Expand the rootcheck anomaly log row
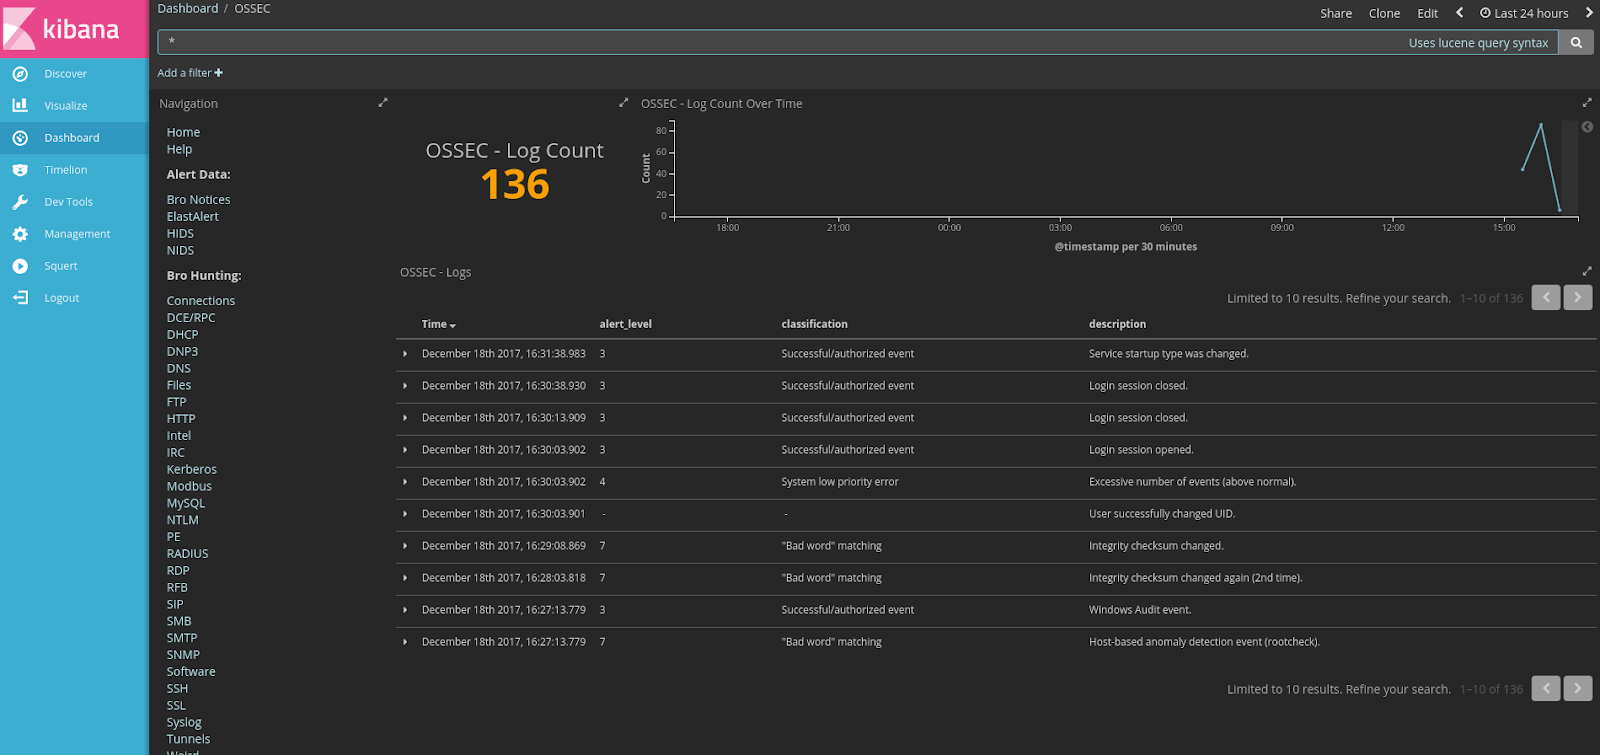 pos(405,642)
